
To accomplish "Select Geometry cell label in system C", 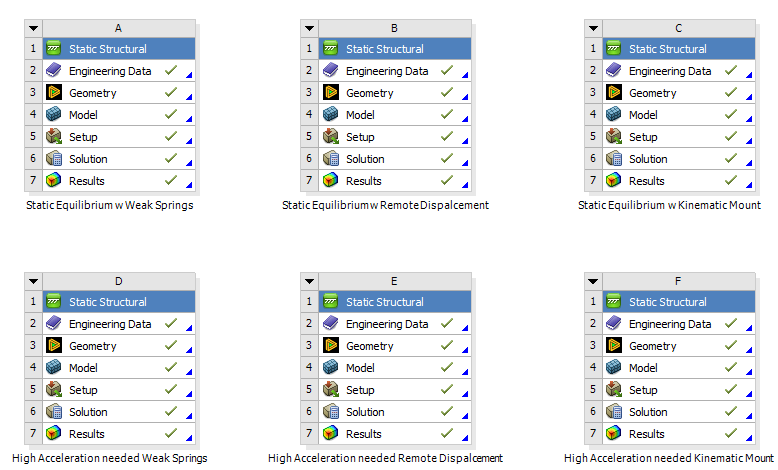I will (x=652, y=93).
